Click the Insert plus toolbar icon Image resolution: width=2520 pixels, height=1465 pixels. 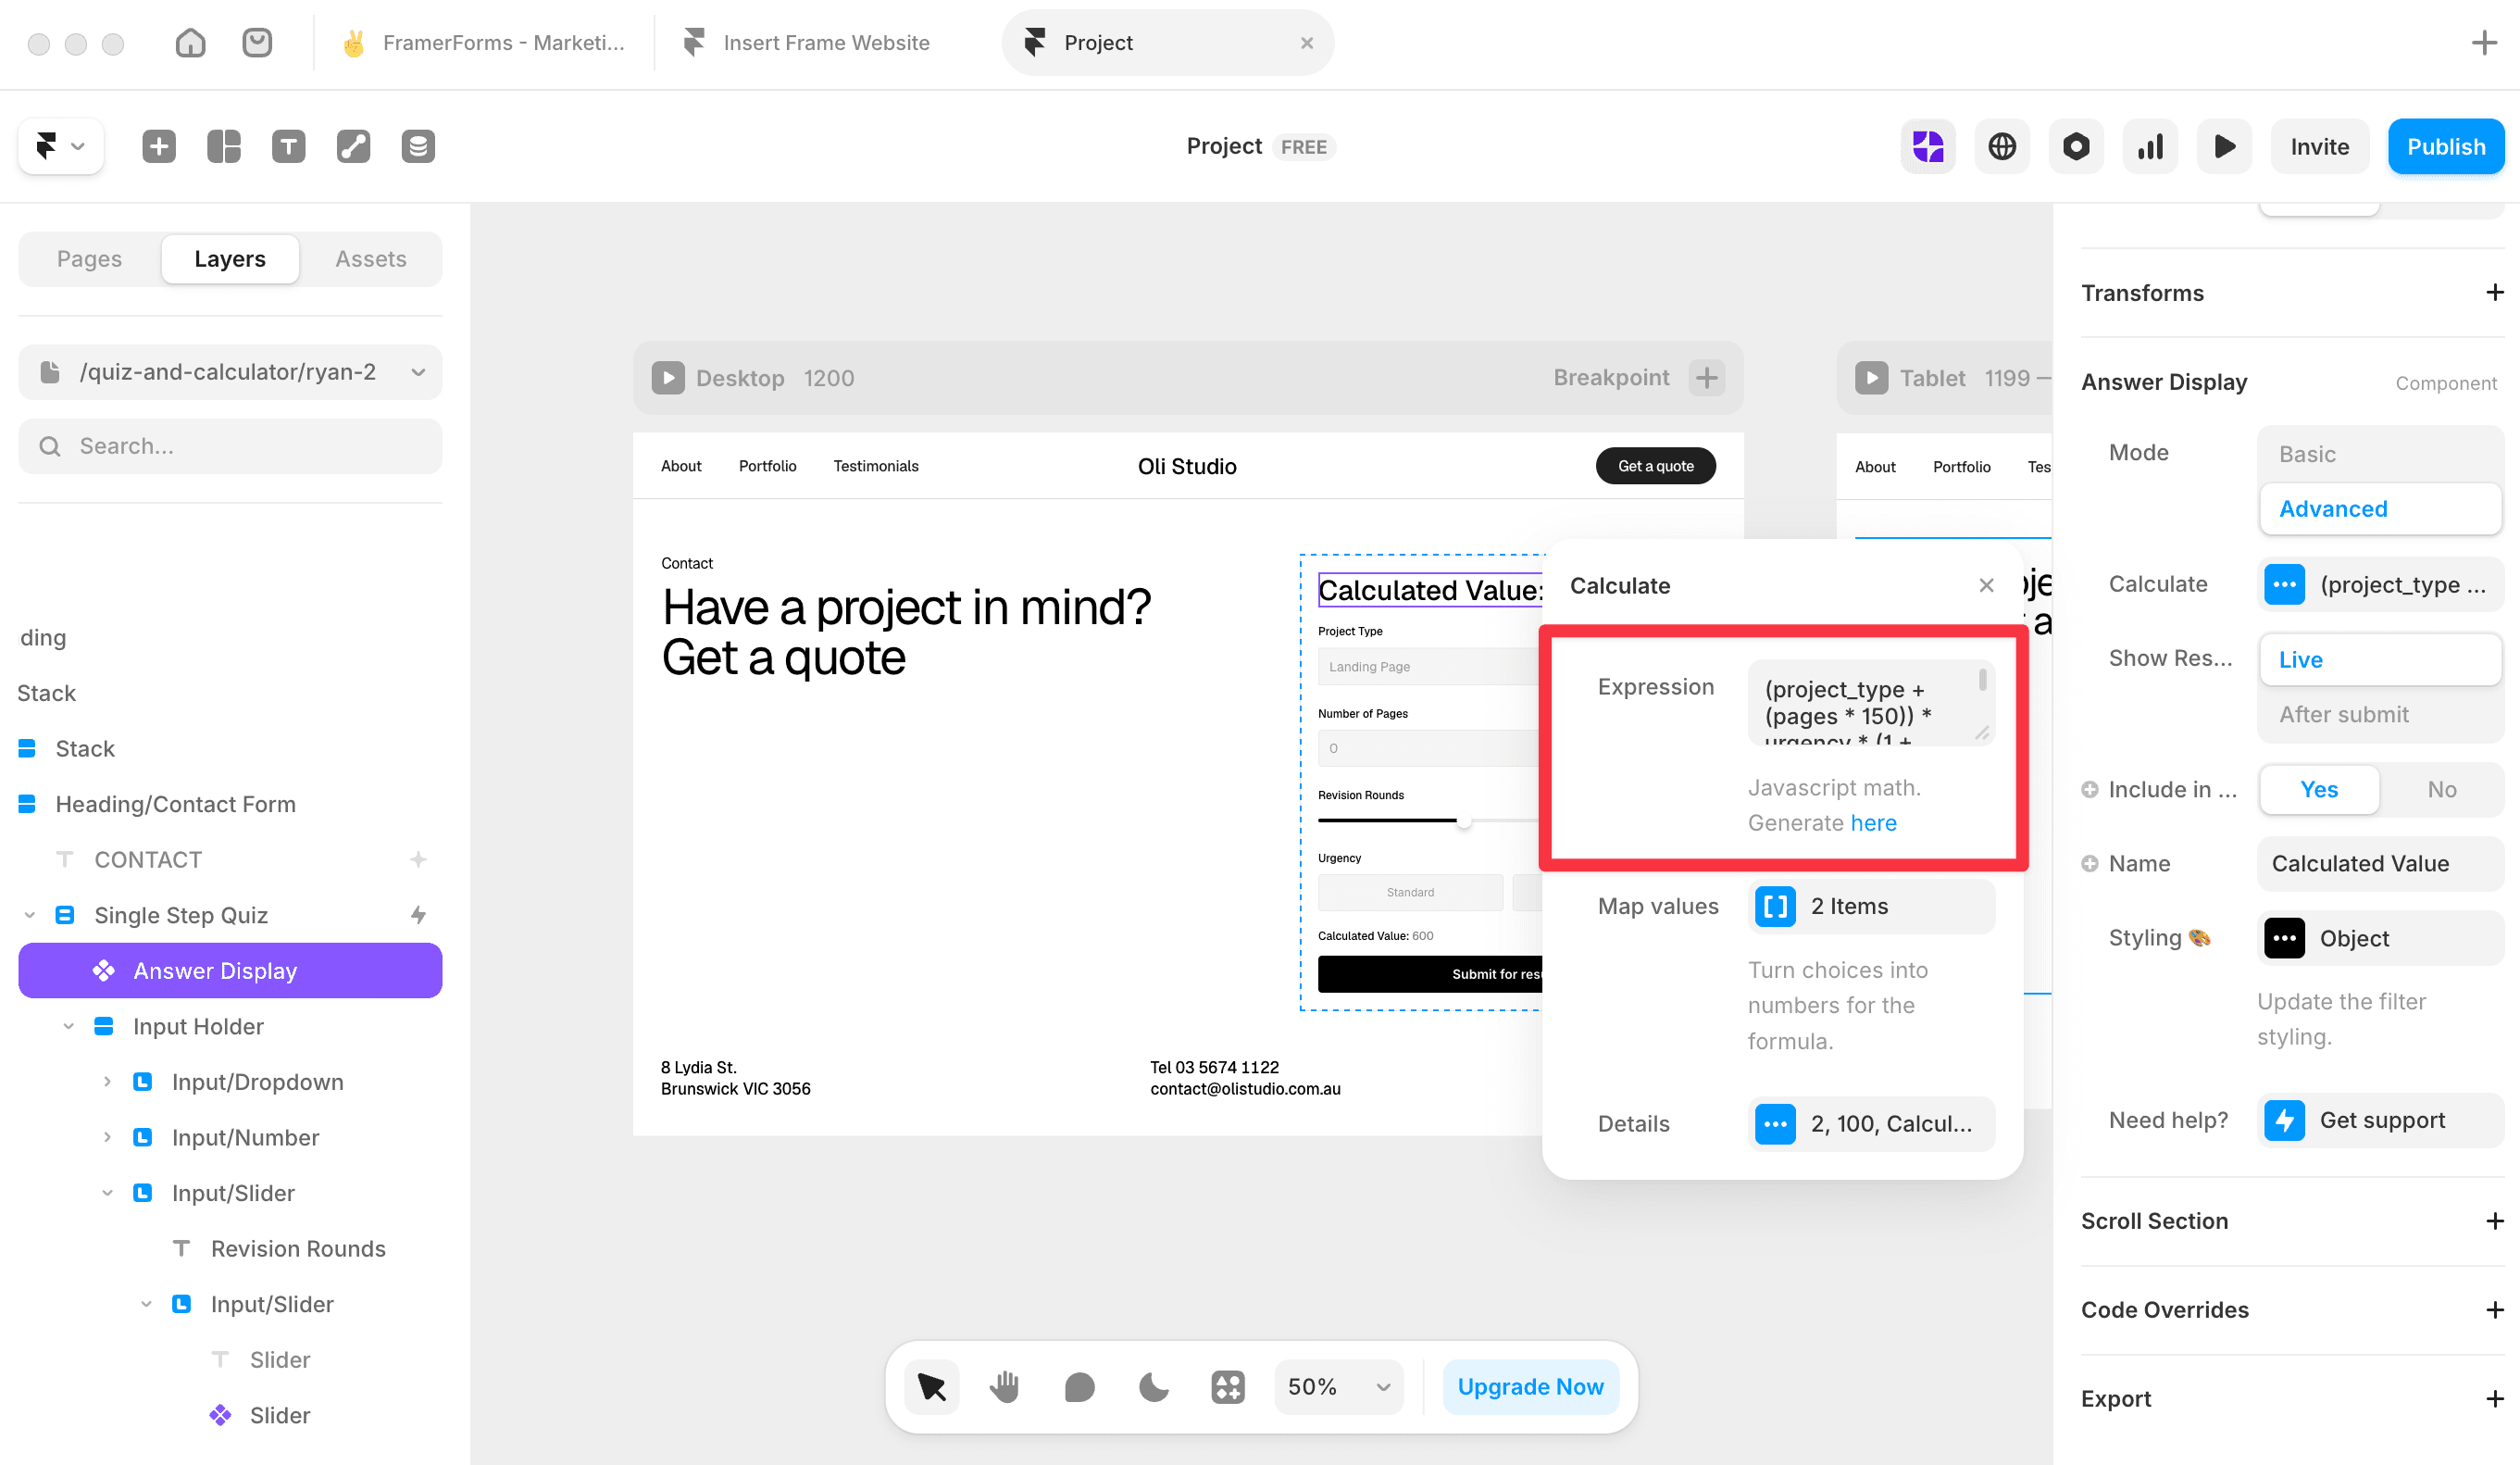tap(158, 146)
